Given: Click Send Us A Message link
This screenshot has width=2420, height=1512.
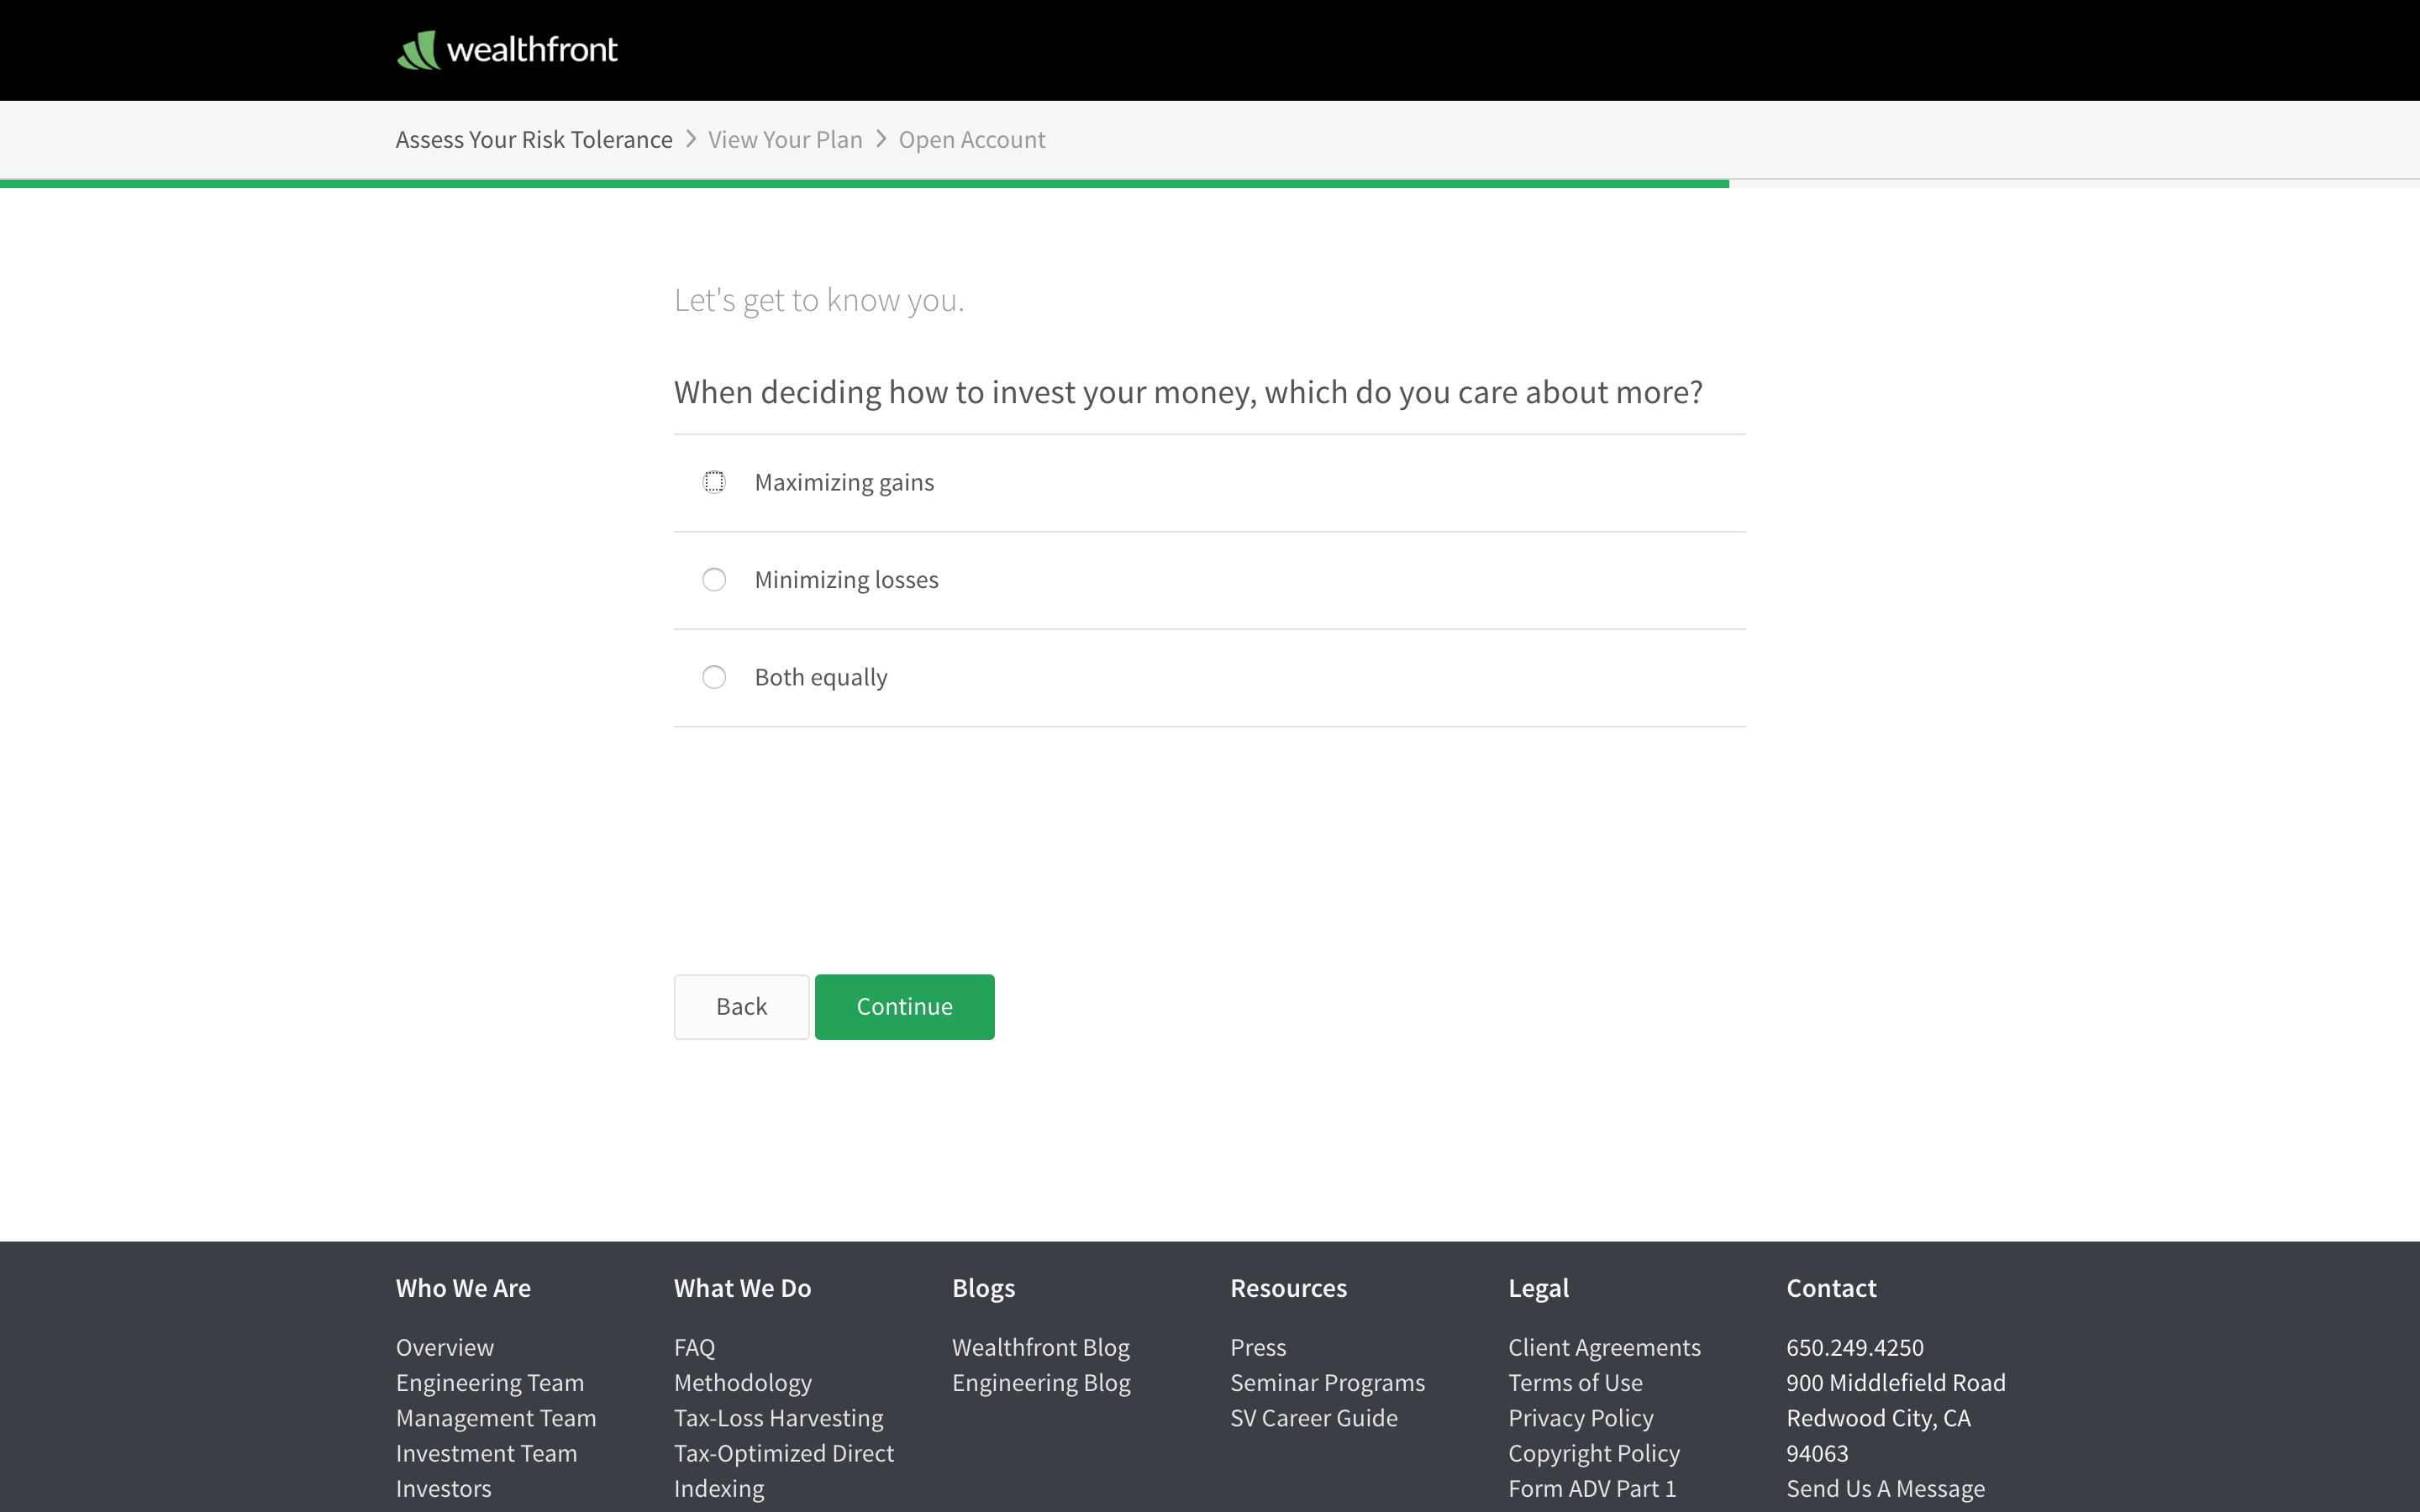Looking at the screenshot, I should coord(1885,1488).
